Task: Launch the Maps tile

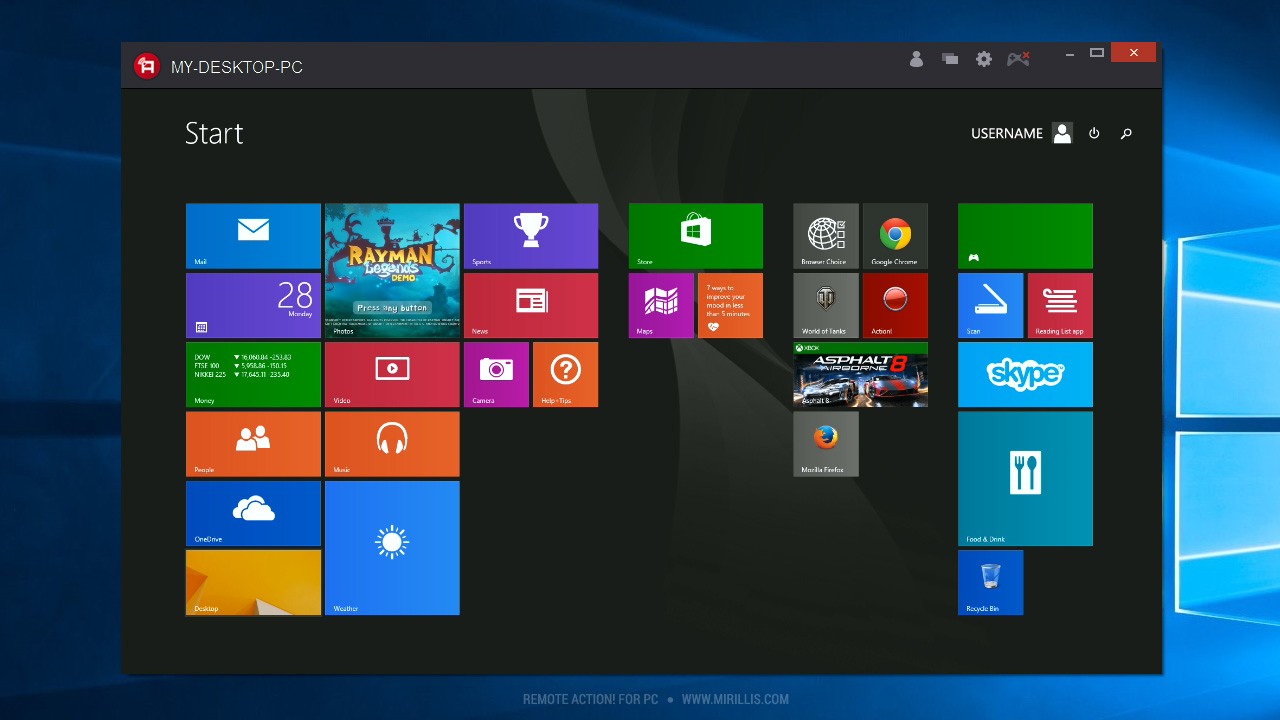Action: (661, 305)
